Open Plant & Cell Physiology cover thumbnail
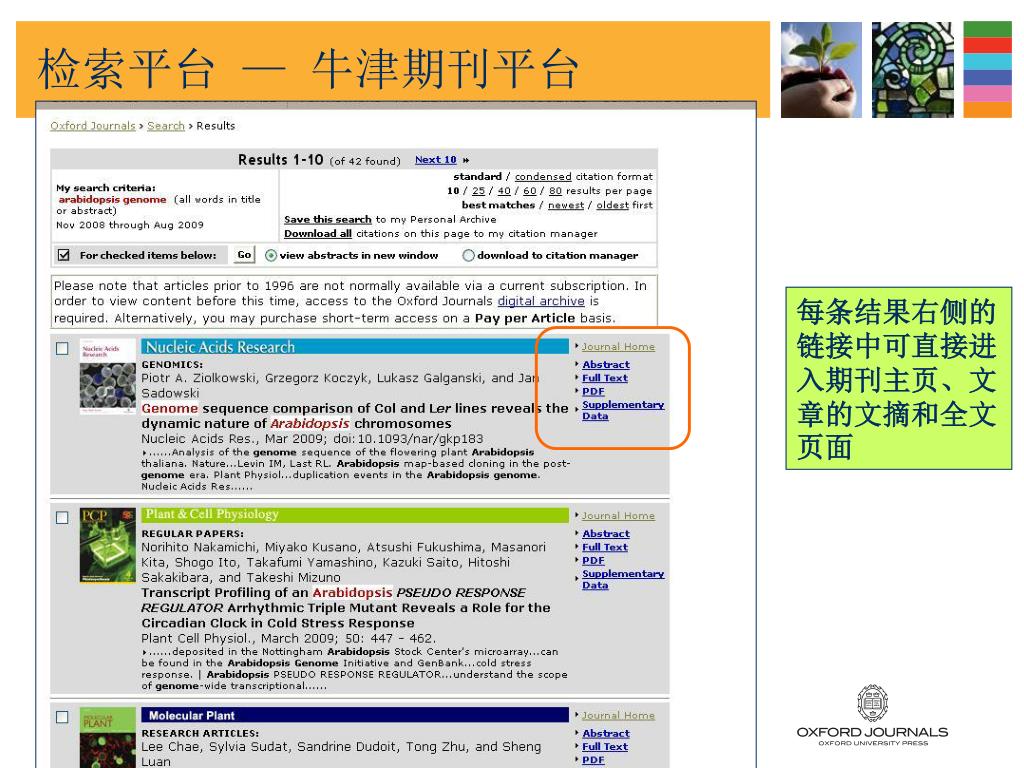1024x768 pixels. point(108,545)
